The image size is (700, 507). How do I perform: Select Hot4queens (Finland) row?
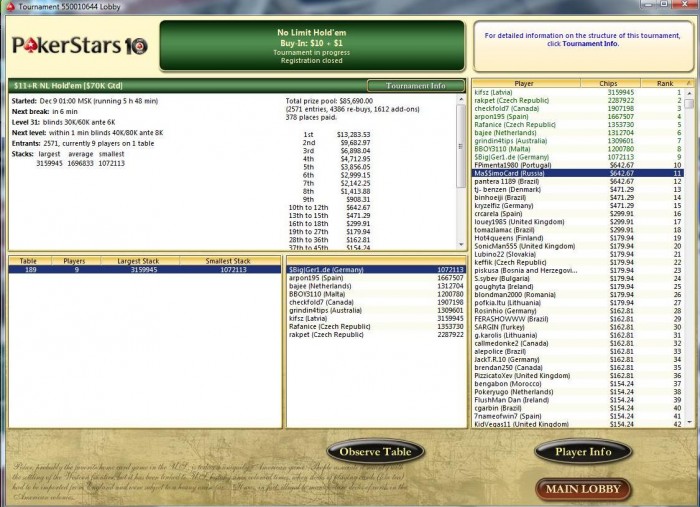(x=578, y=238)
